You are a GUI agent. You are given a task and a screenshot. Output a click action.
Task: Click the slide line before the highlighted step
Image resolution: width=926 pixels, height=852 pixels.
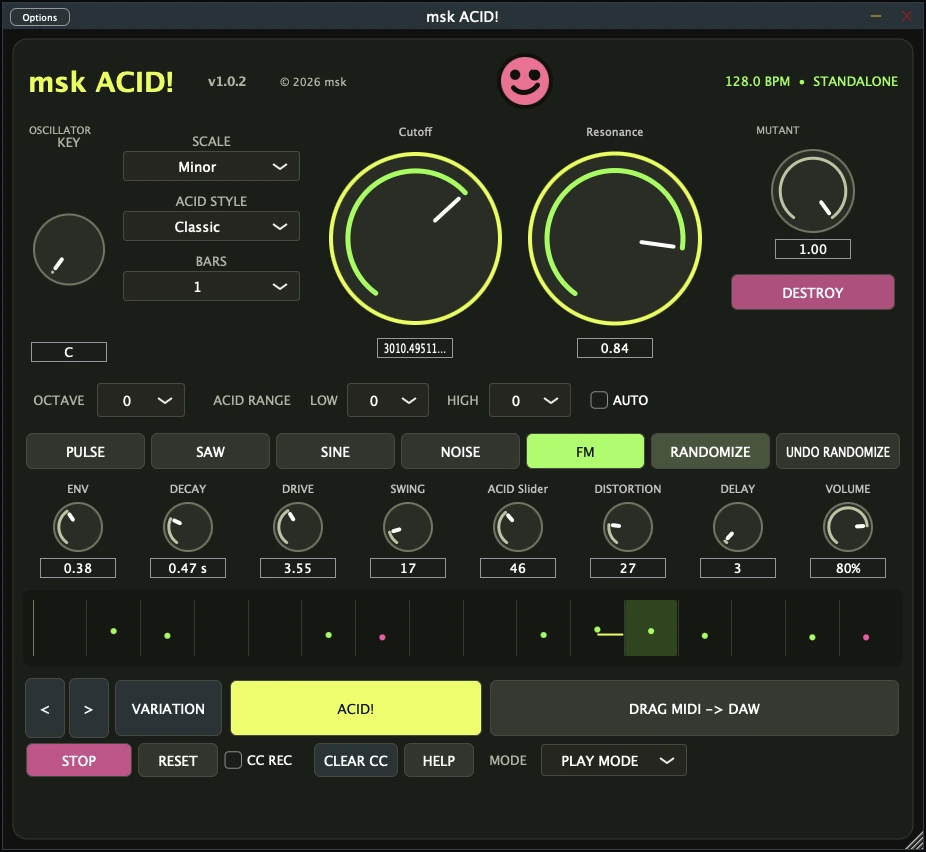[610, 634]
